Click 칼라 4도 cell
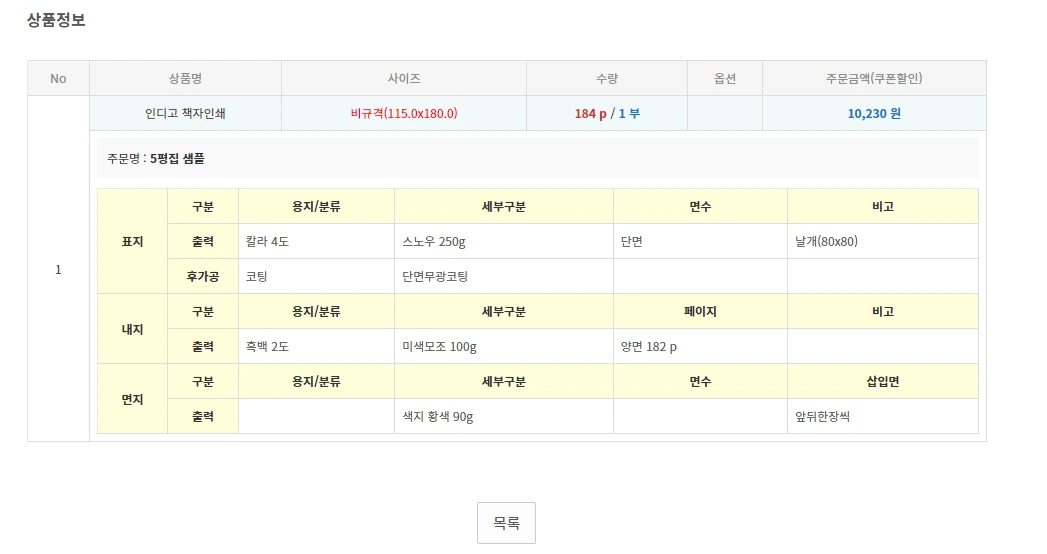Screen dimensions: 1047x554 pos(317,241)
